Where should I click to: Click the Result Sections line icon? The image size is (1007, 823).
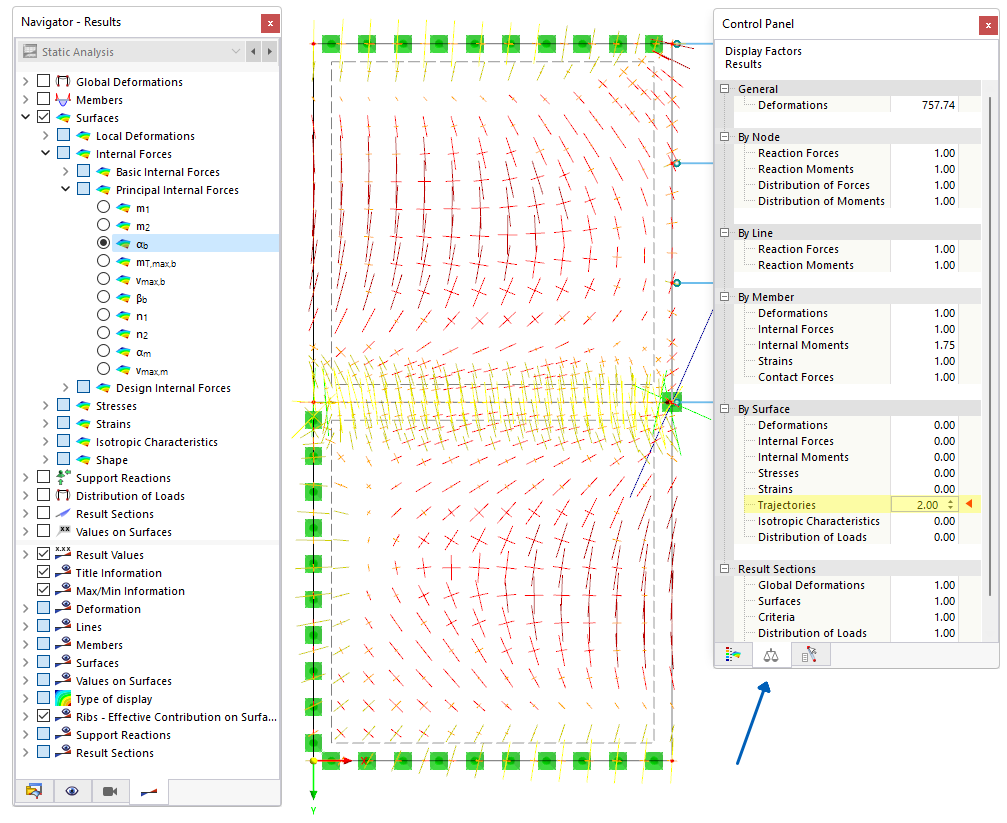(63, 513)
